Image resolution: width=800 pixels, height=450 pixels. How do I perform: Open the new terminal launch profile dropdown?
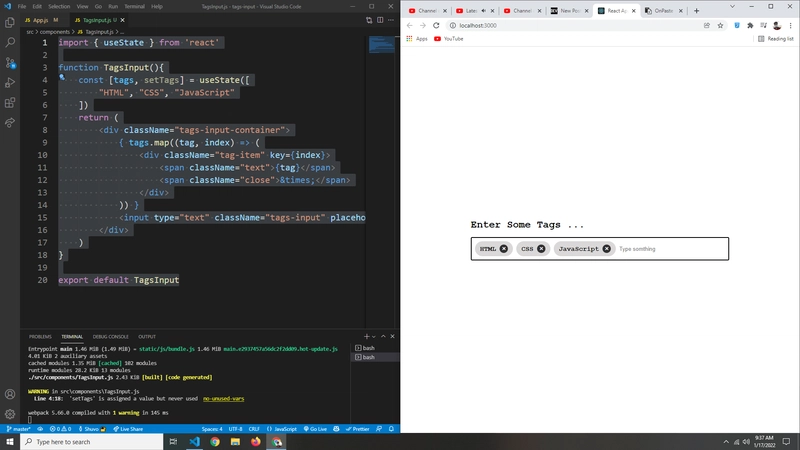(373, 336)
